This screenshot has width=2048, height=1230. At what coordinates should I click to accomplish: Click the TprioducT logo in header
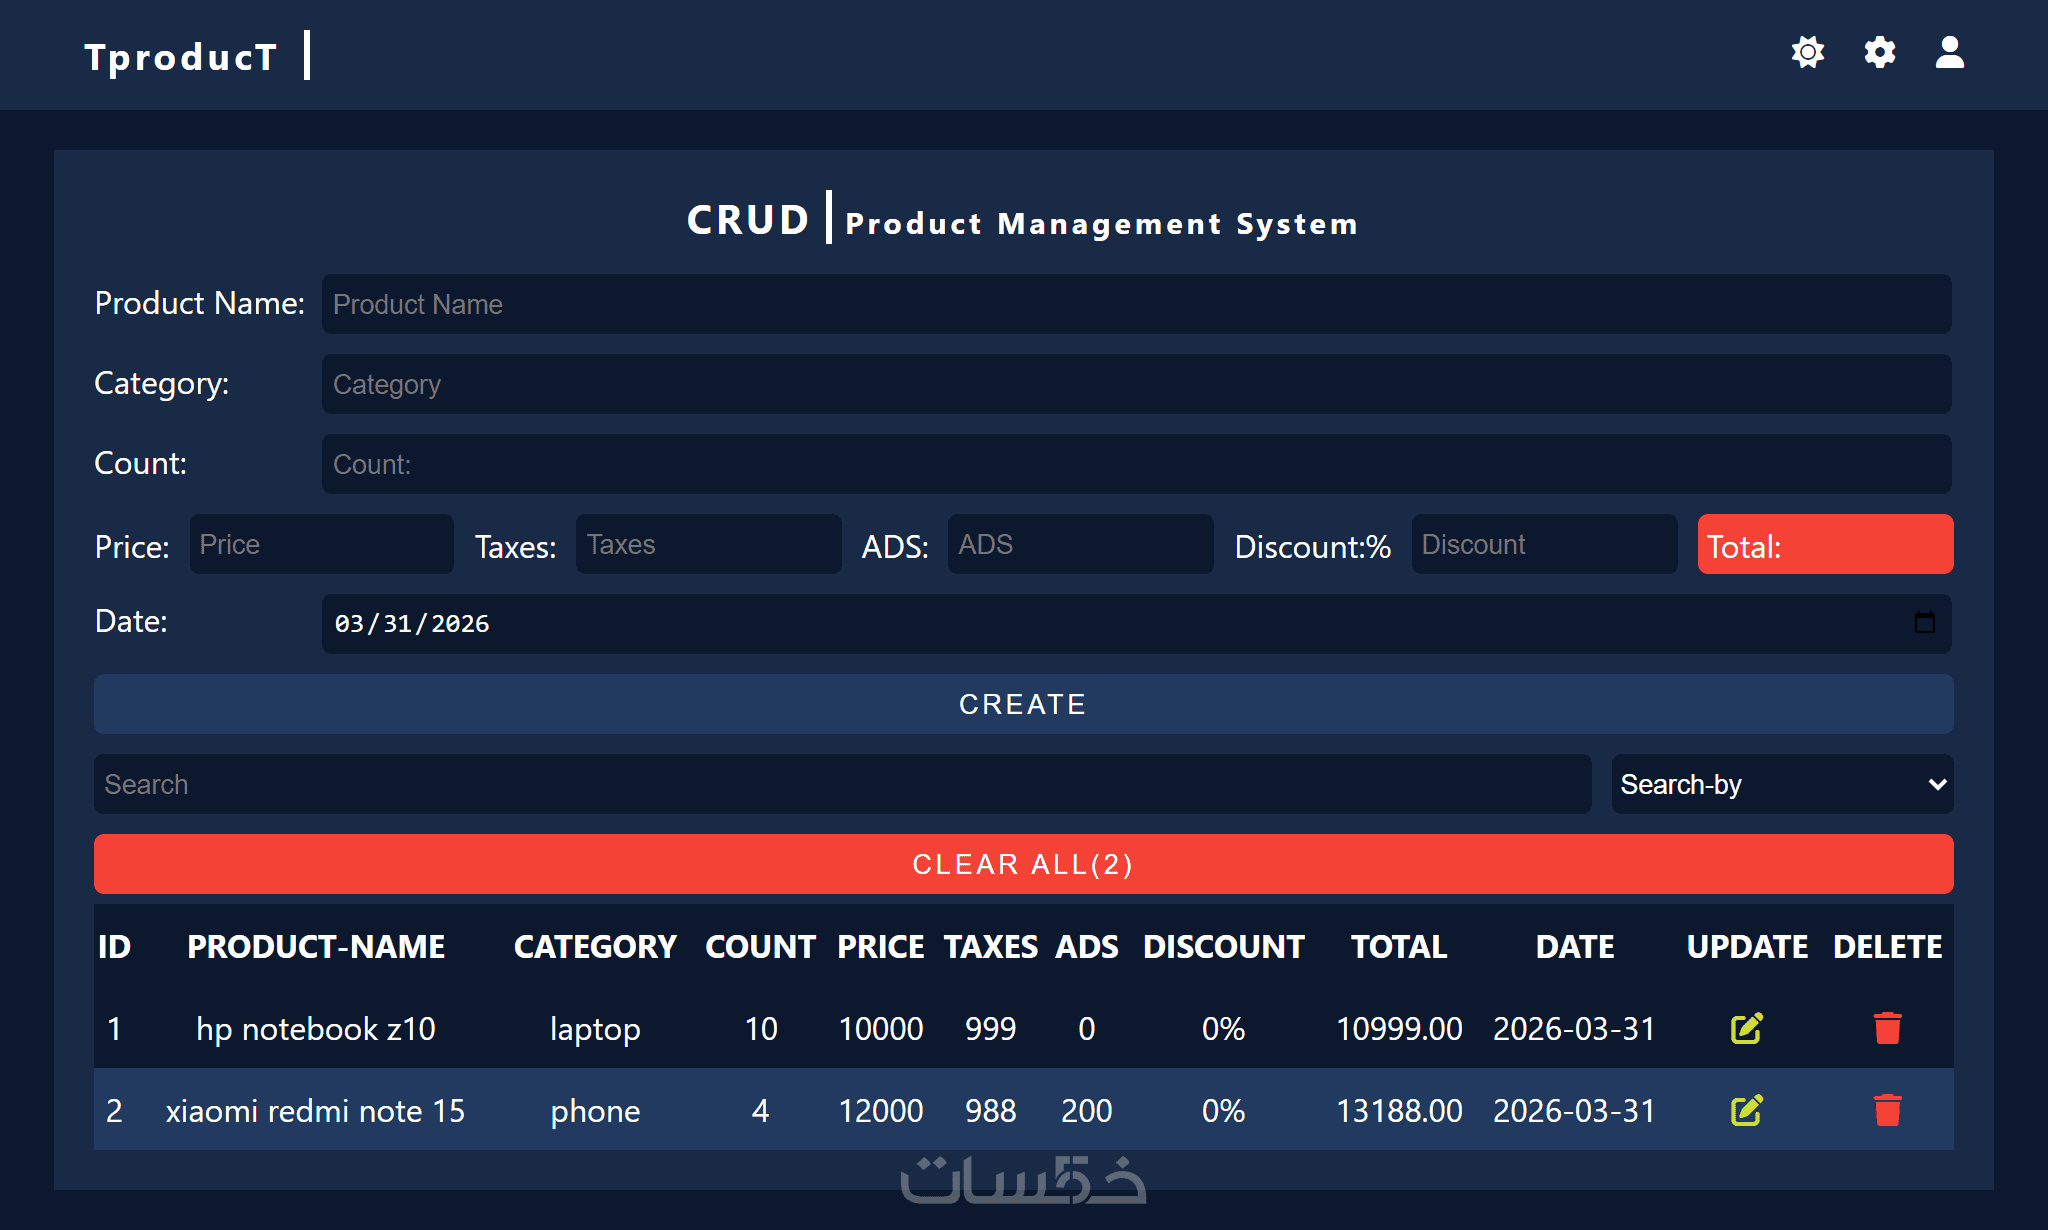click(181, 56)
